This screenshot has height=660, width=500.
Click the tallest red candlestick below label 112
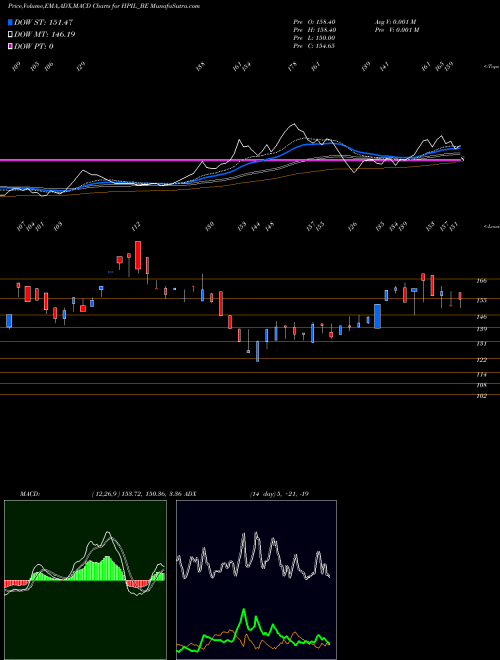pyautogui.click(x=138, y=255)
